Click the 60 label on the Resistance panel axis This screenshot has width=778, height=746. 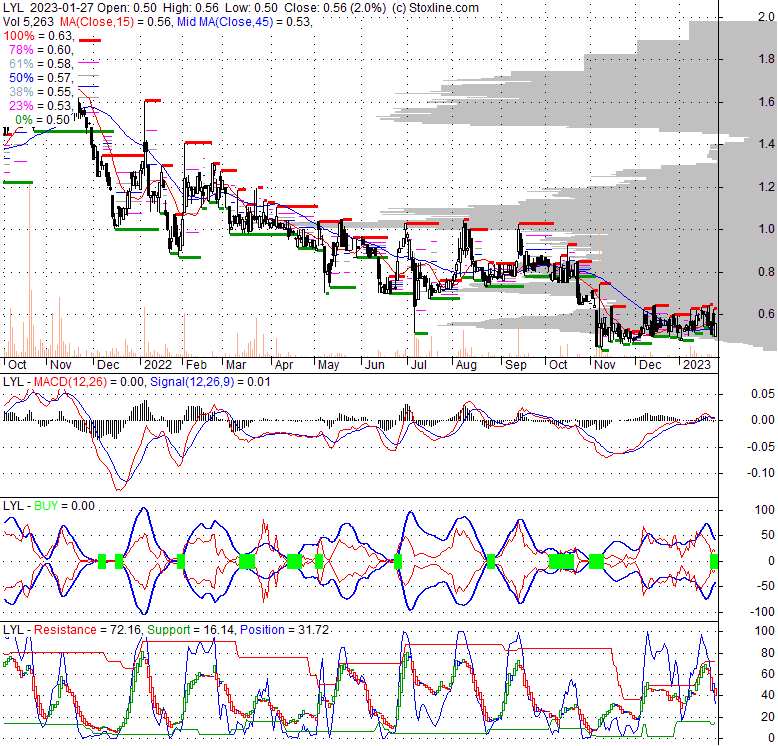[x=768, y=674]
